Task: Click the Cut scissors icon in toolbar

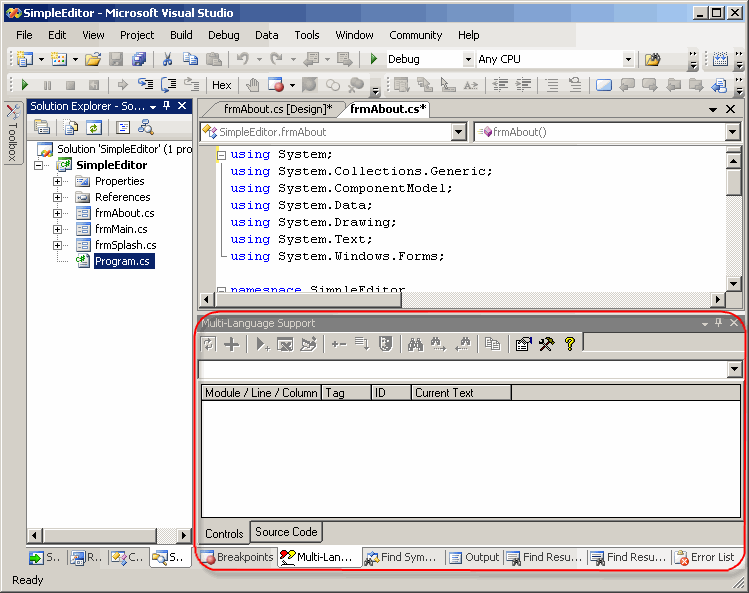Action: coord(167,60)
